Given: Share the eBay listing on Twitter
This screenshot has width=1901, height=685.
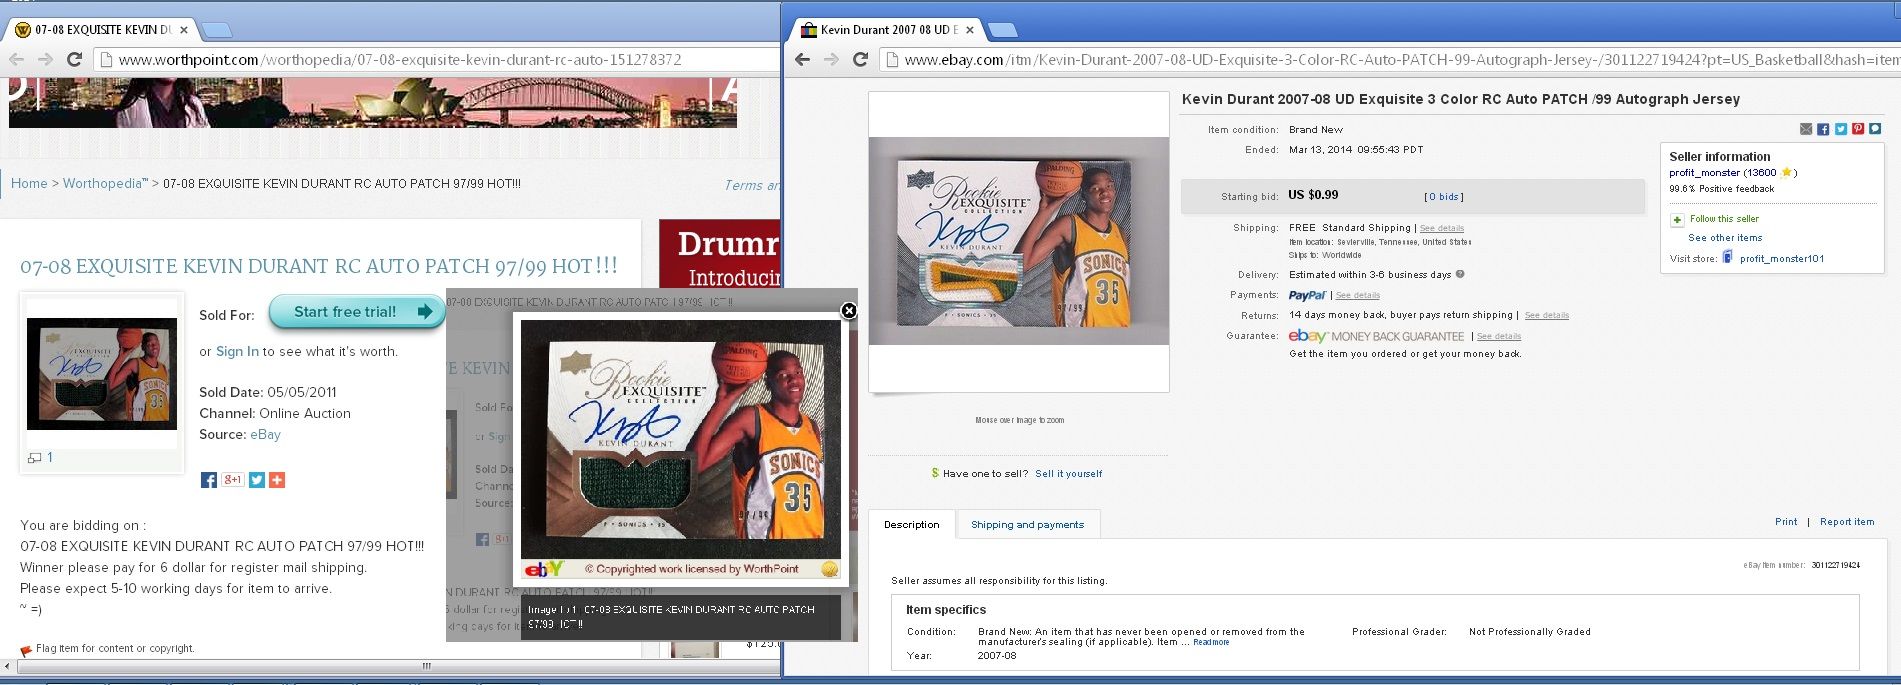Looking at the screenshot, I should point(1840,129).
